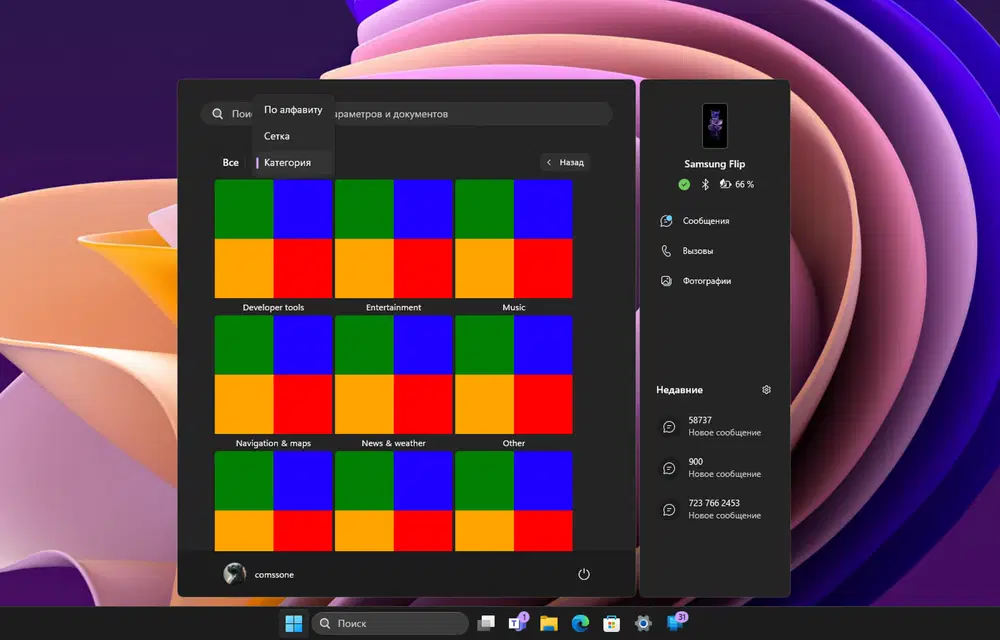This screenshot has height=640, width=1000.
Task: Choose Сетка view option
Action: click(x=293, y=136)
